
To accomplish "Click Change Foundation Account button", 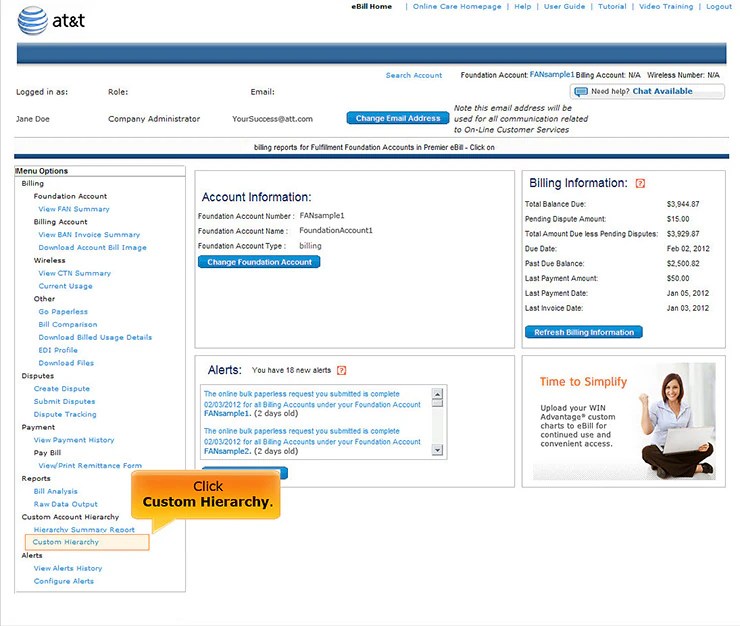I will click(259, 262).
